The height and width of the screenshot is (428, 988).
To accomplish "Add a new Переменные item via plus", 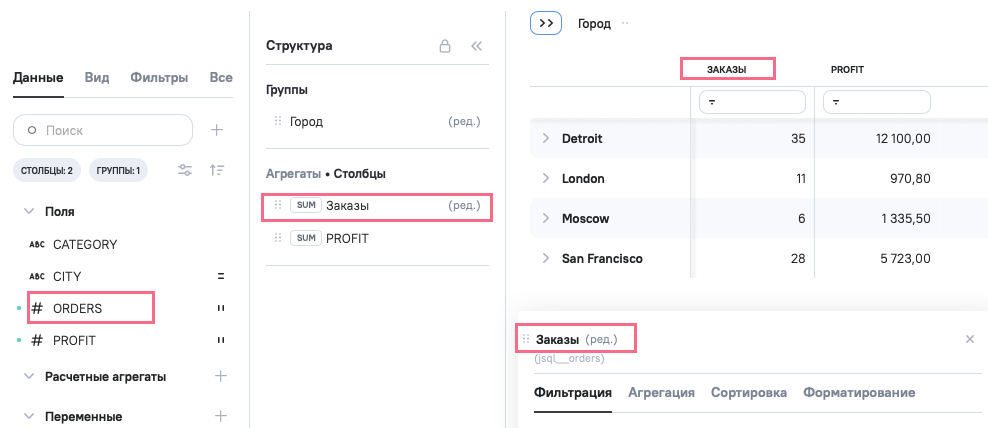I will 221,416.
